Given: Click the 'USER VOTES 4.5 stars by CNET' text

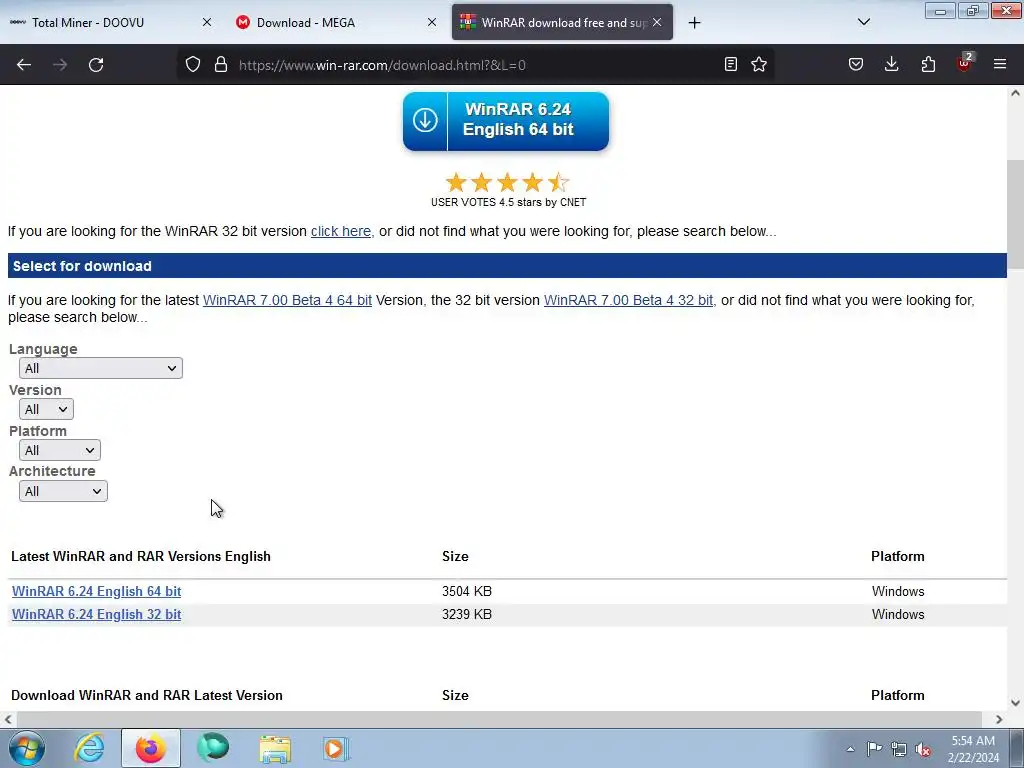Looking at the screenshot, I should point(508,202).
